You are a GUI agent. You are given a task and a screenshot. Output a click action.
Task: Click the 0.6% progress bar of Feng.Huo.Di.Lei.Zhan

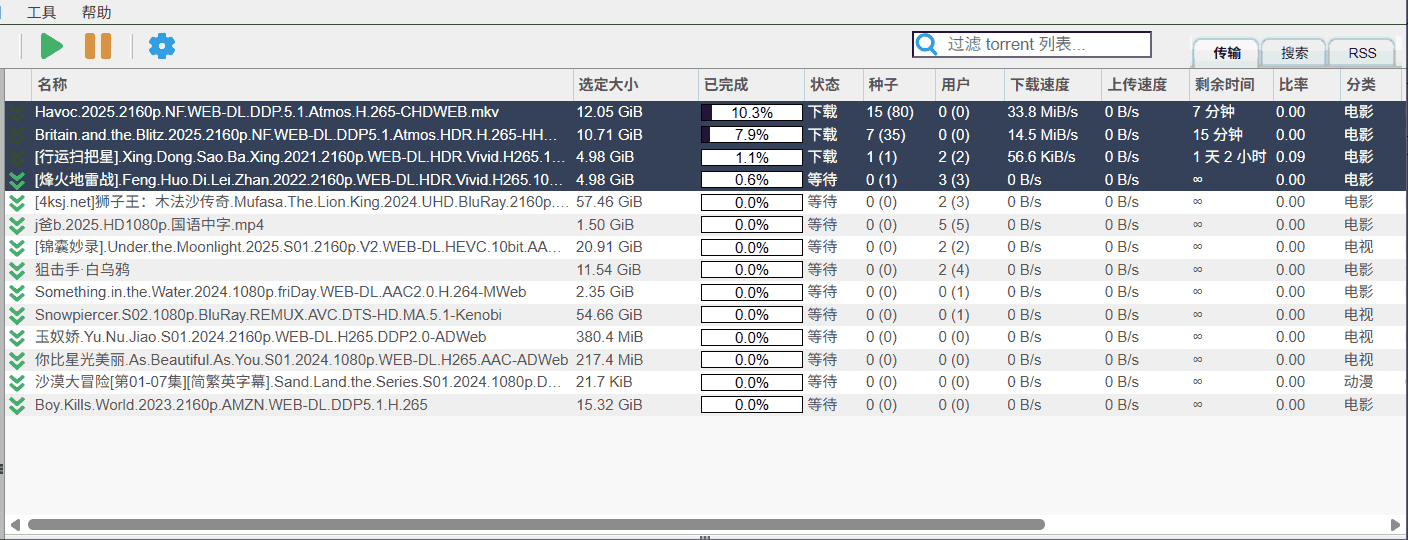pyautogui.click(x=752, y=180)
